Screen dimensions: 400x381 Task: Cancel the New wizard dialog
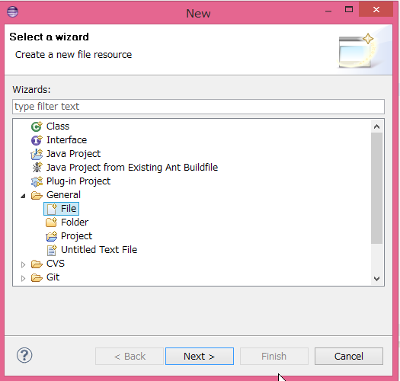pos(349,356)
